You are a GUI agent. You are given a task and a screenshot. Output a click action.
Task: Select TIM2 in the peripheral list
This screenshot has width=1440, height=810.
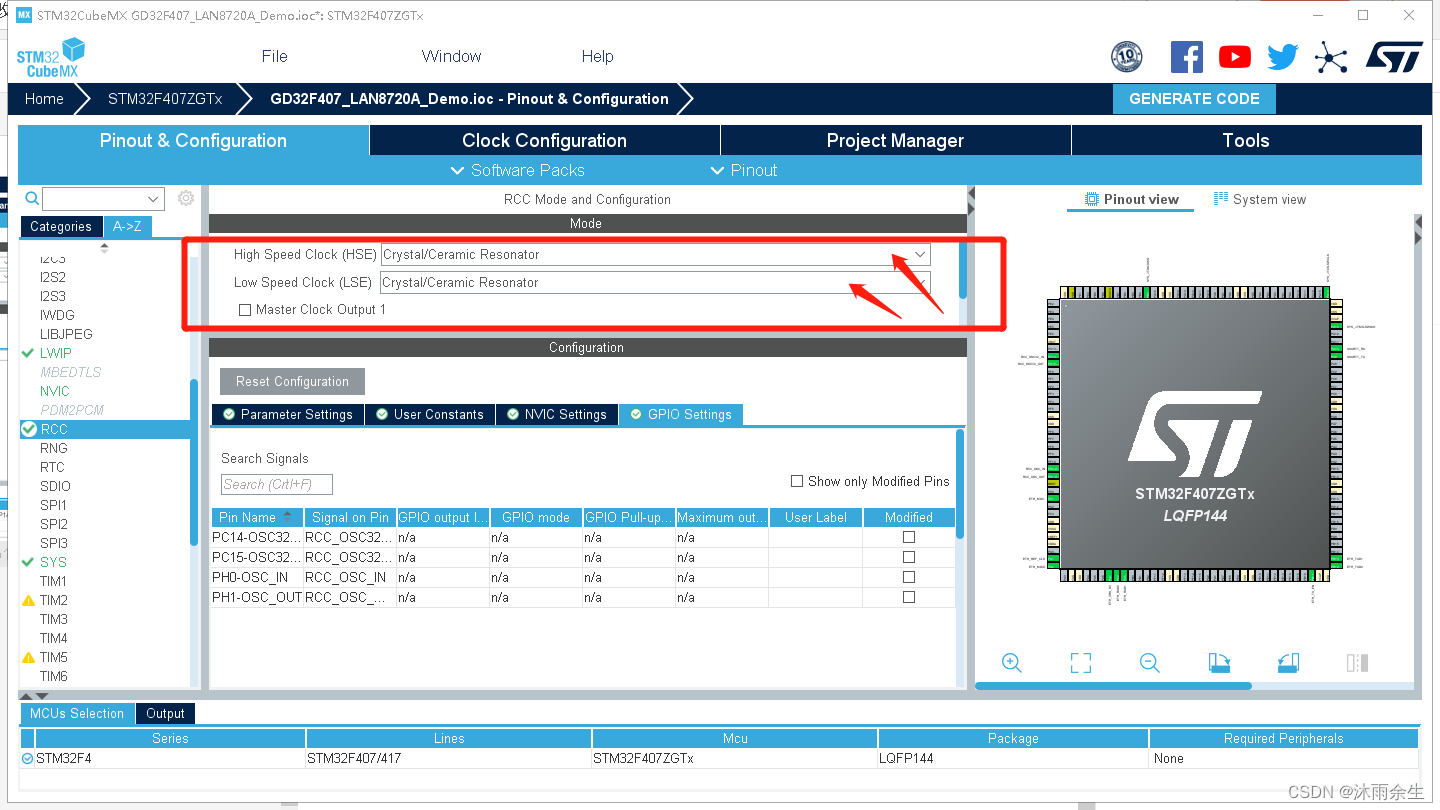53,600
